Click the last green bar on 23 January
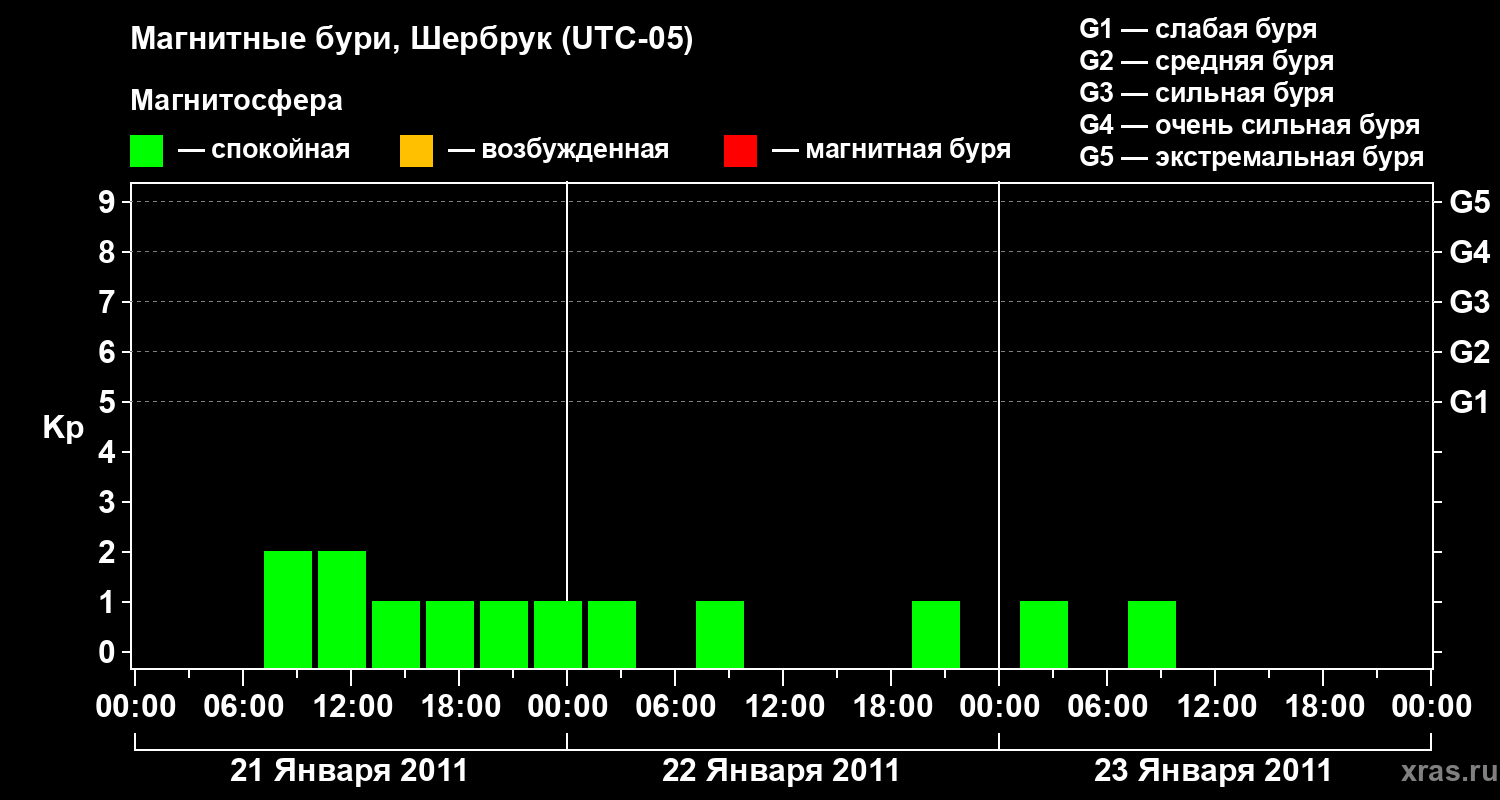Viewport: 1500px width, 800px height. point(1152,634)
